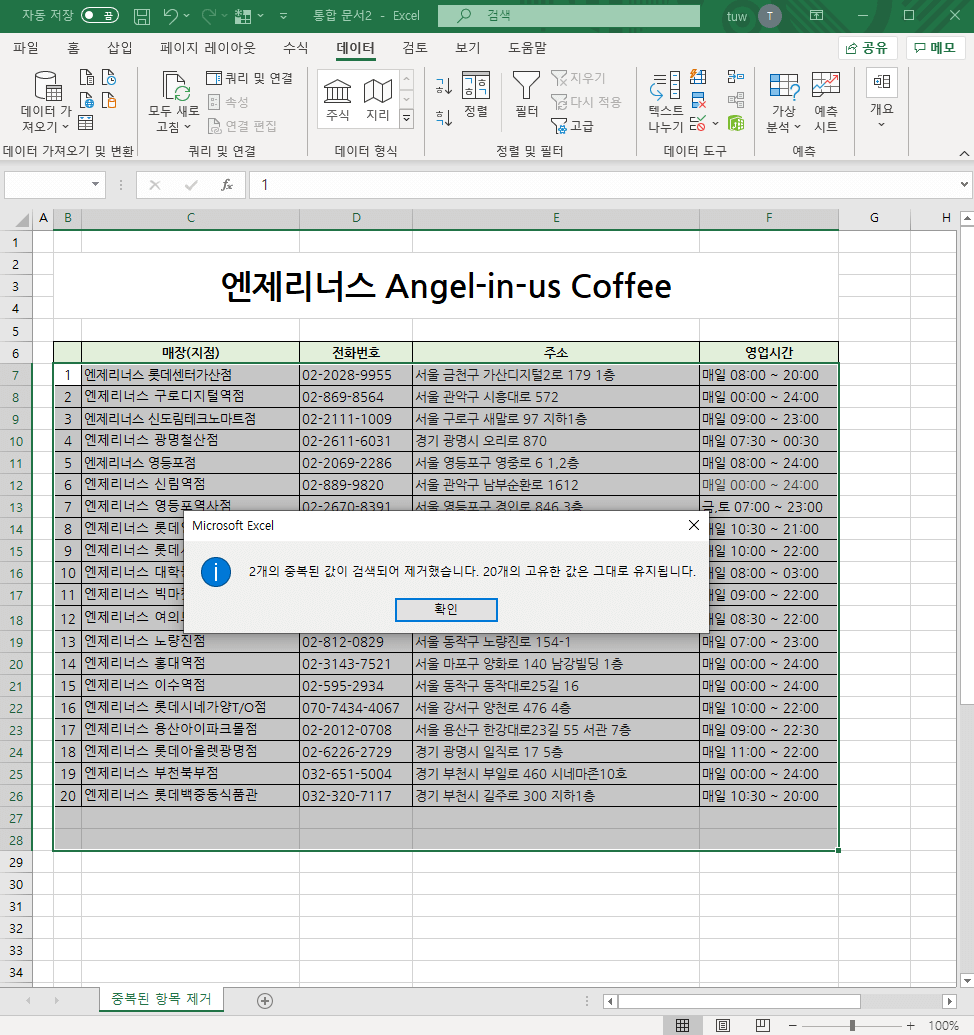Screen dimensions: 974x1035
Task: Undo the last action
Action: click(x=170, y=15)
